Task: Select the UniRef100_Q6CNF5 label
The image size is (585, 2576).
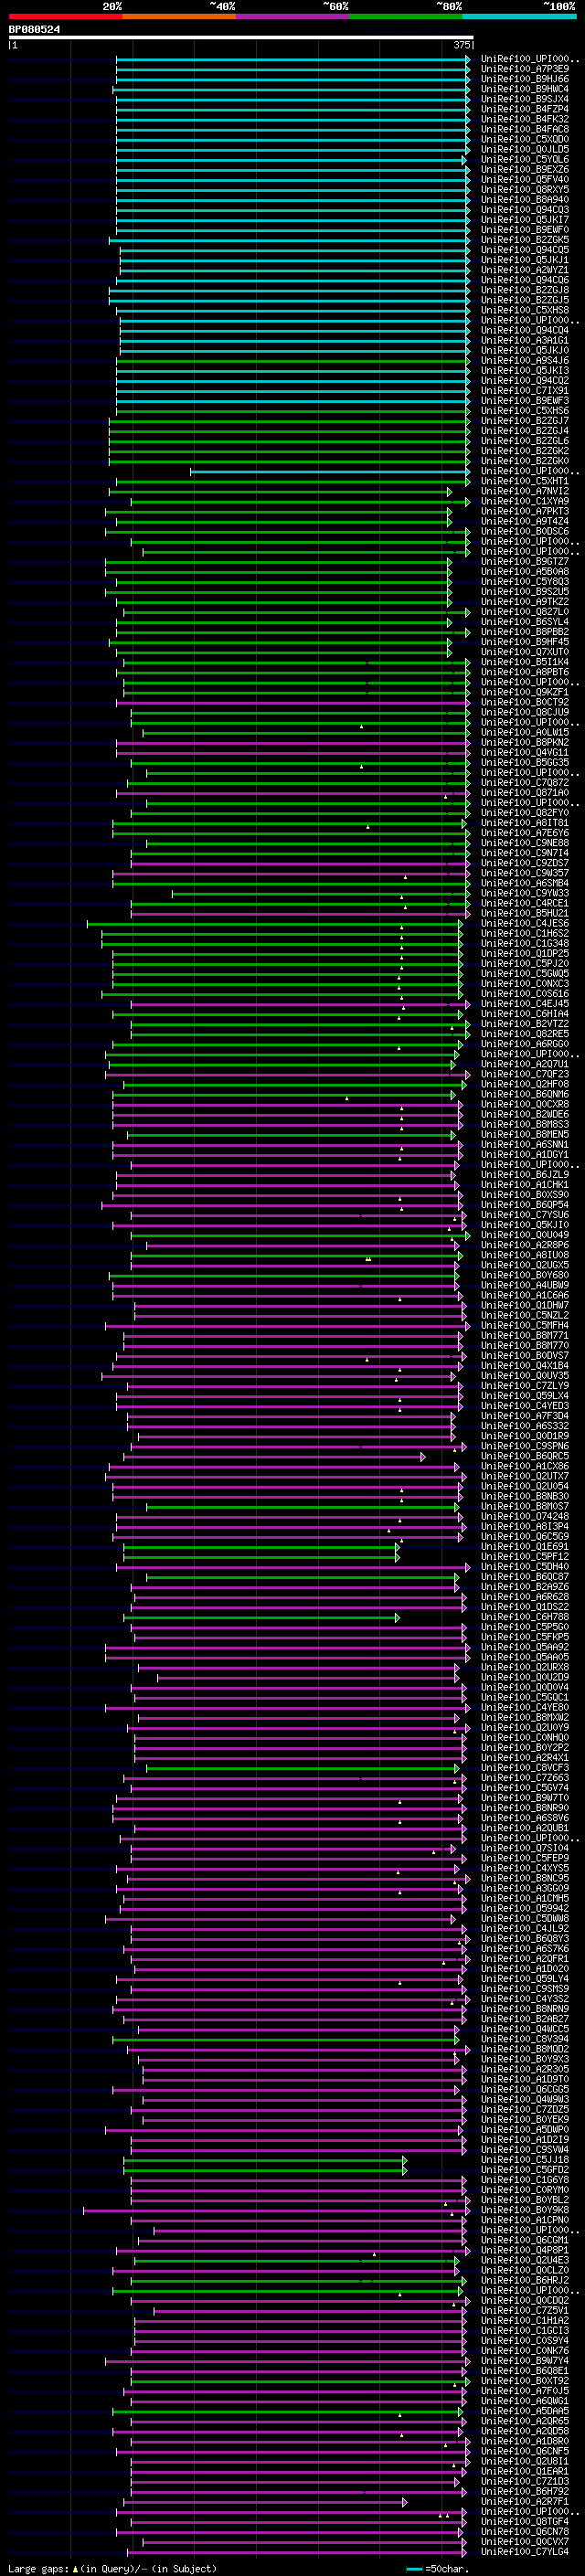Action: click(525, 2450)
